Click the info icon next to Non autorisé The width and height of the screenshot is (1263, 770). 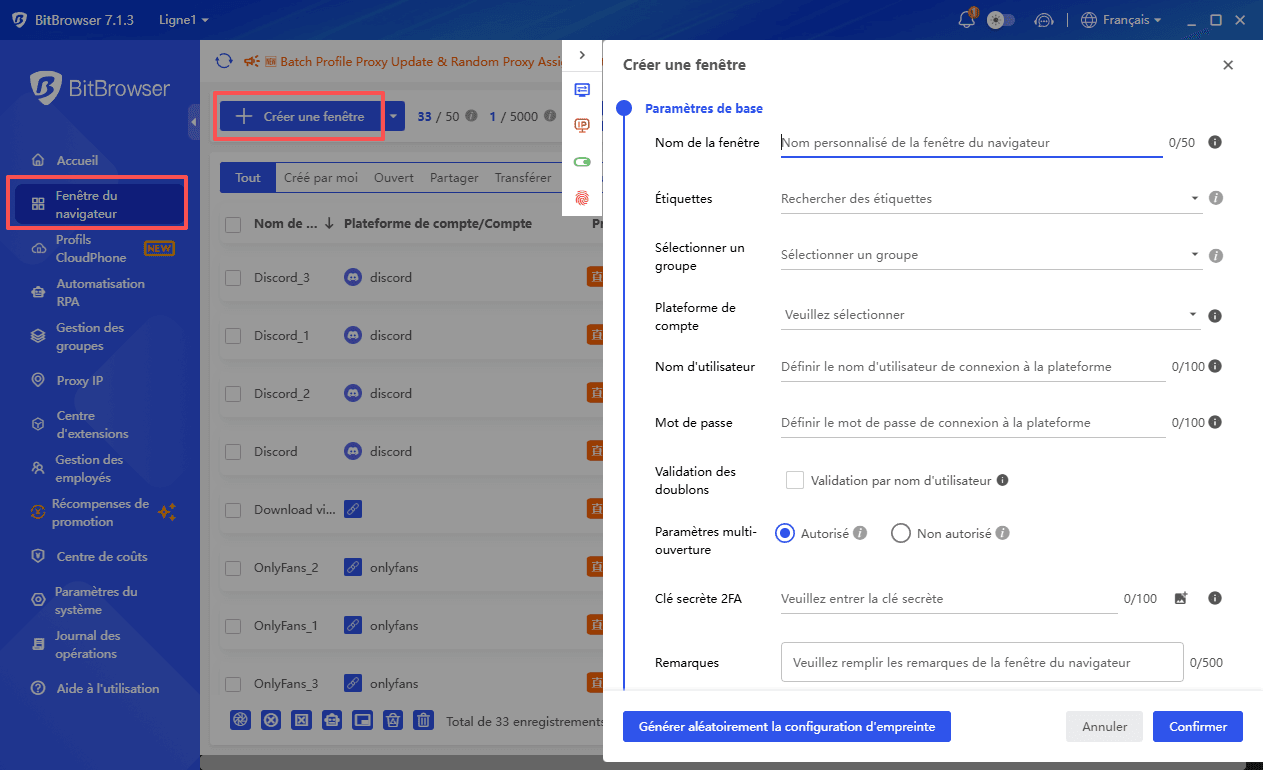coord(1002,533)
